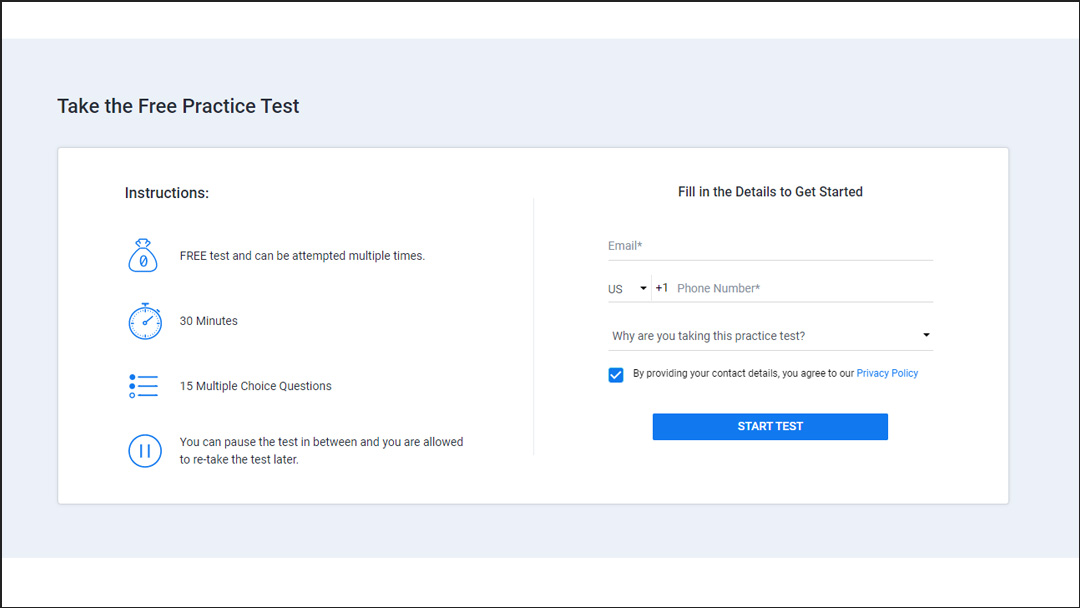Select the 'Take the Free Practice Test' heading
The width and height of the screenshot is (1080, 608).
pos(178,106)
